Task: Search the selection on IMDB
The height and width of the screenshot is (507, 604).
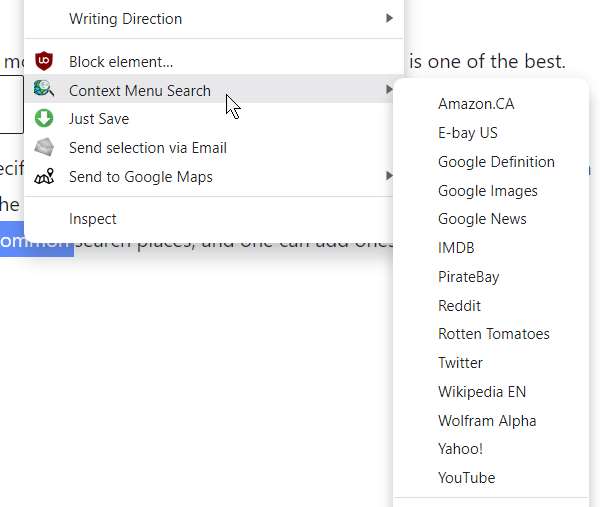Action: tap(456, 248)
